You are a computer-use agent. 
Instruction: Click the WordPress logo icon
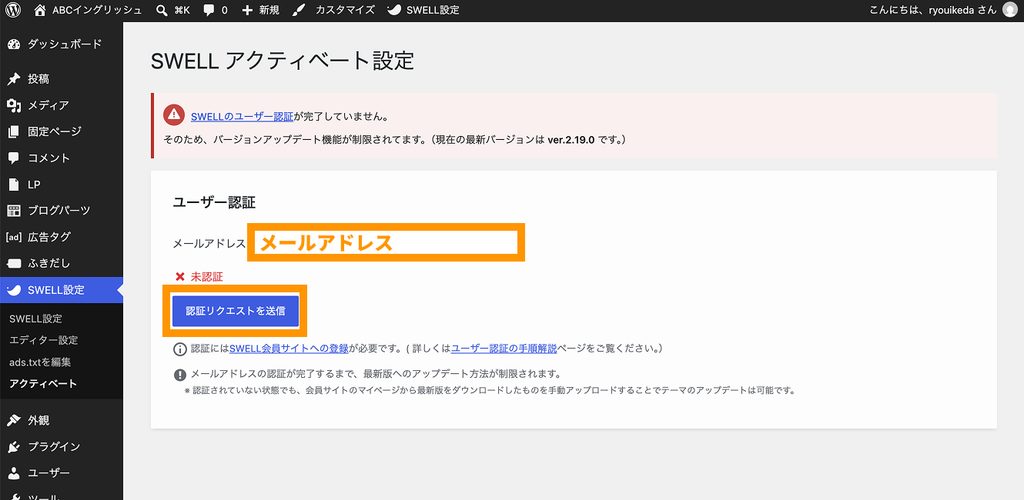12,10
